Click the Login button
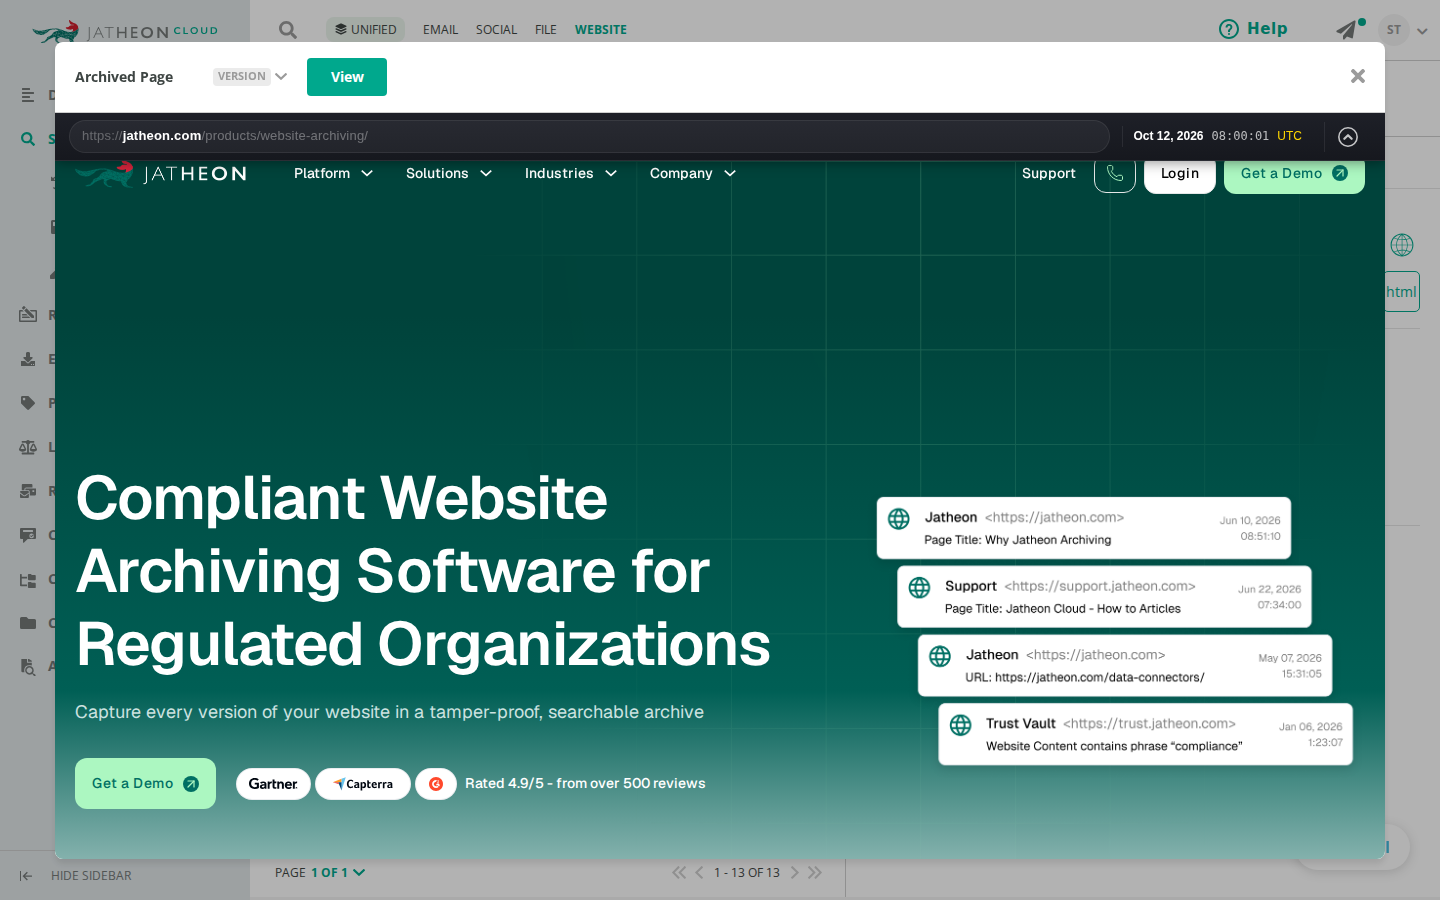The height and width of the screenshot is (900, 1440). [1180, 174]
